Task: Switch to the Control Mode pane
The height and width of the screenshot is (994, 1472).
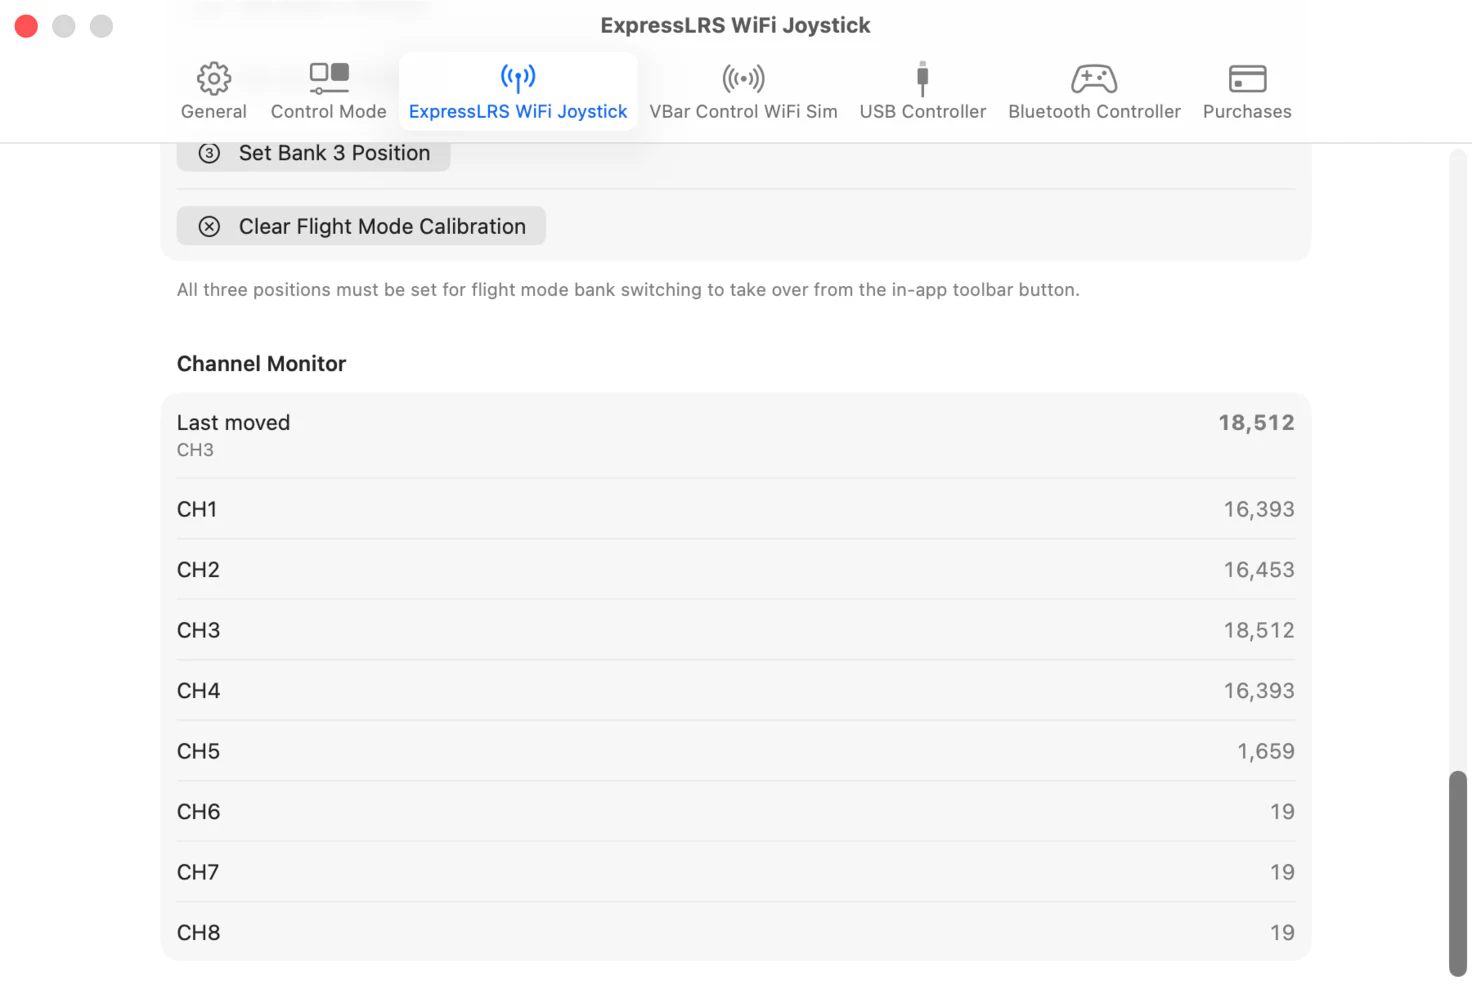Action: point(328,91)
